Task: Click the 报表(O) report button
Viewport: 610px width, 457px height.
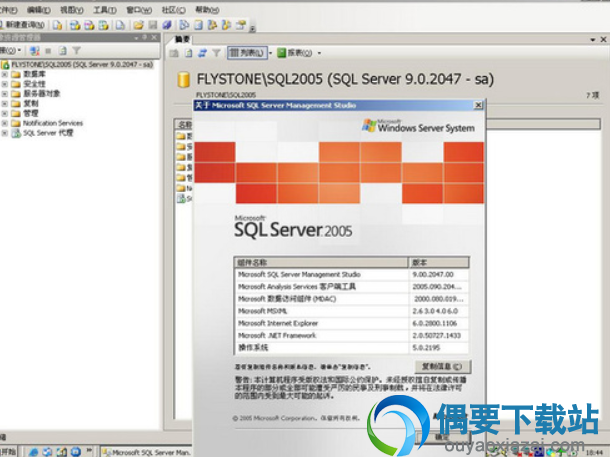Action: point(294,53)
